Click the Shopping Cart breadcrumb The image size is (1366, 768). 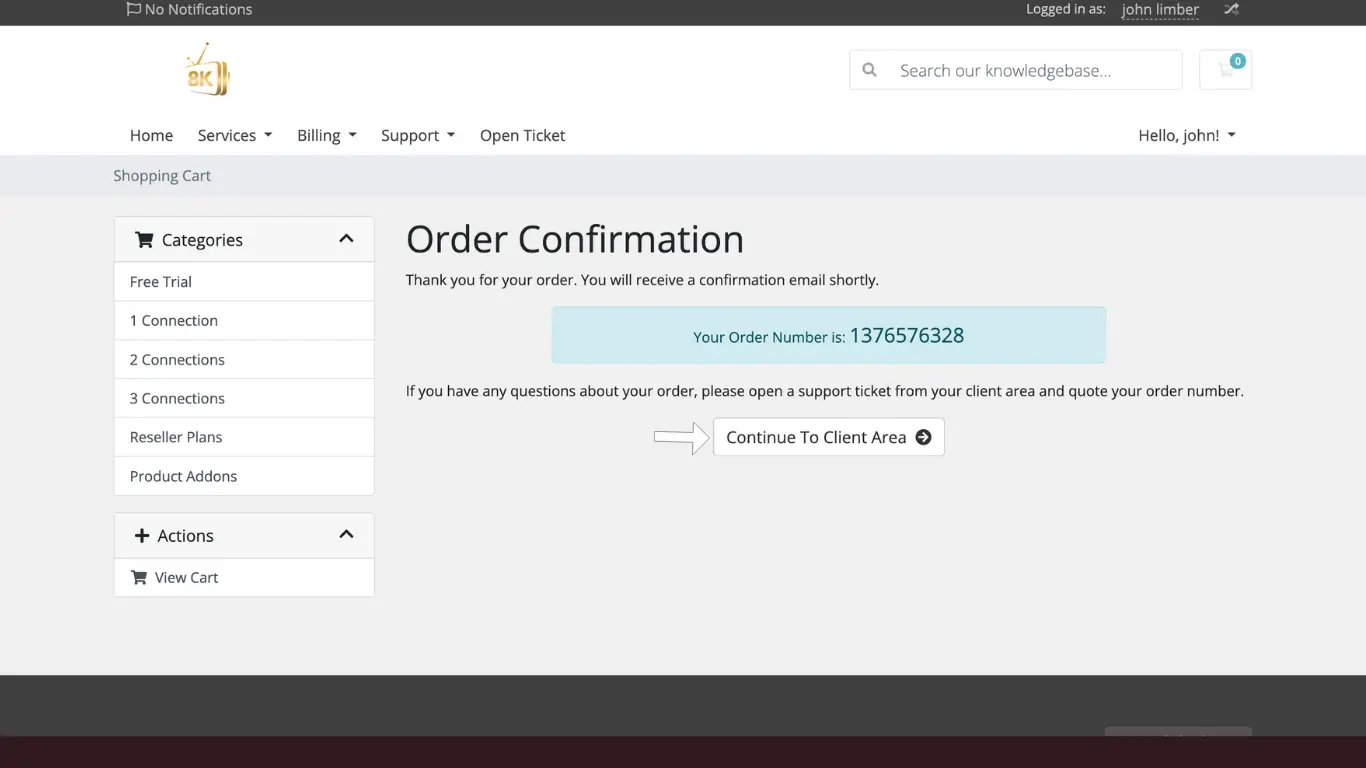tap(162, 176)
